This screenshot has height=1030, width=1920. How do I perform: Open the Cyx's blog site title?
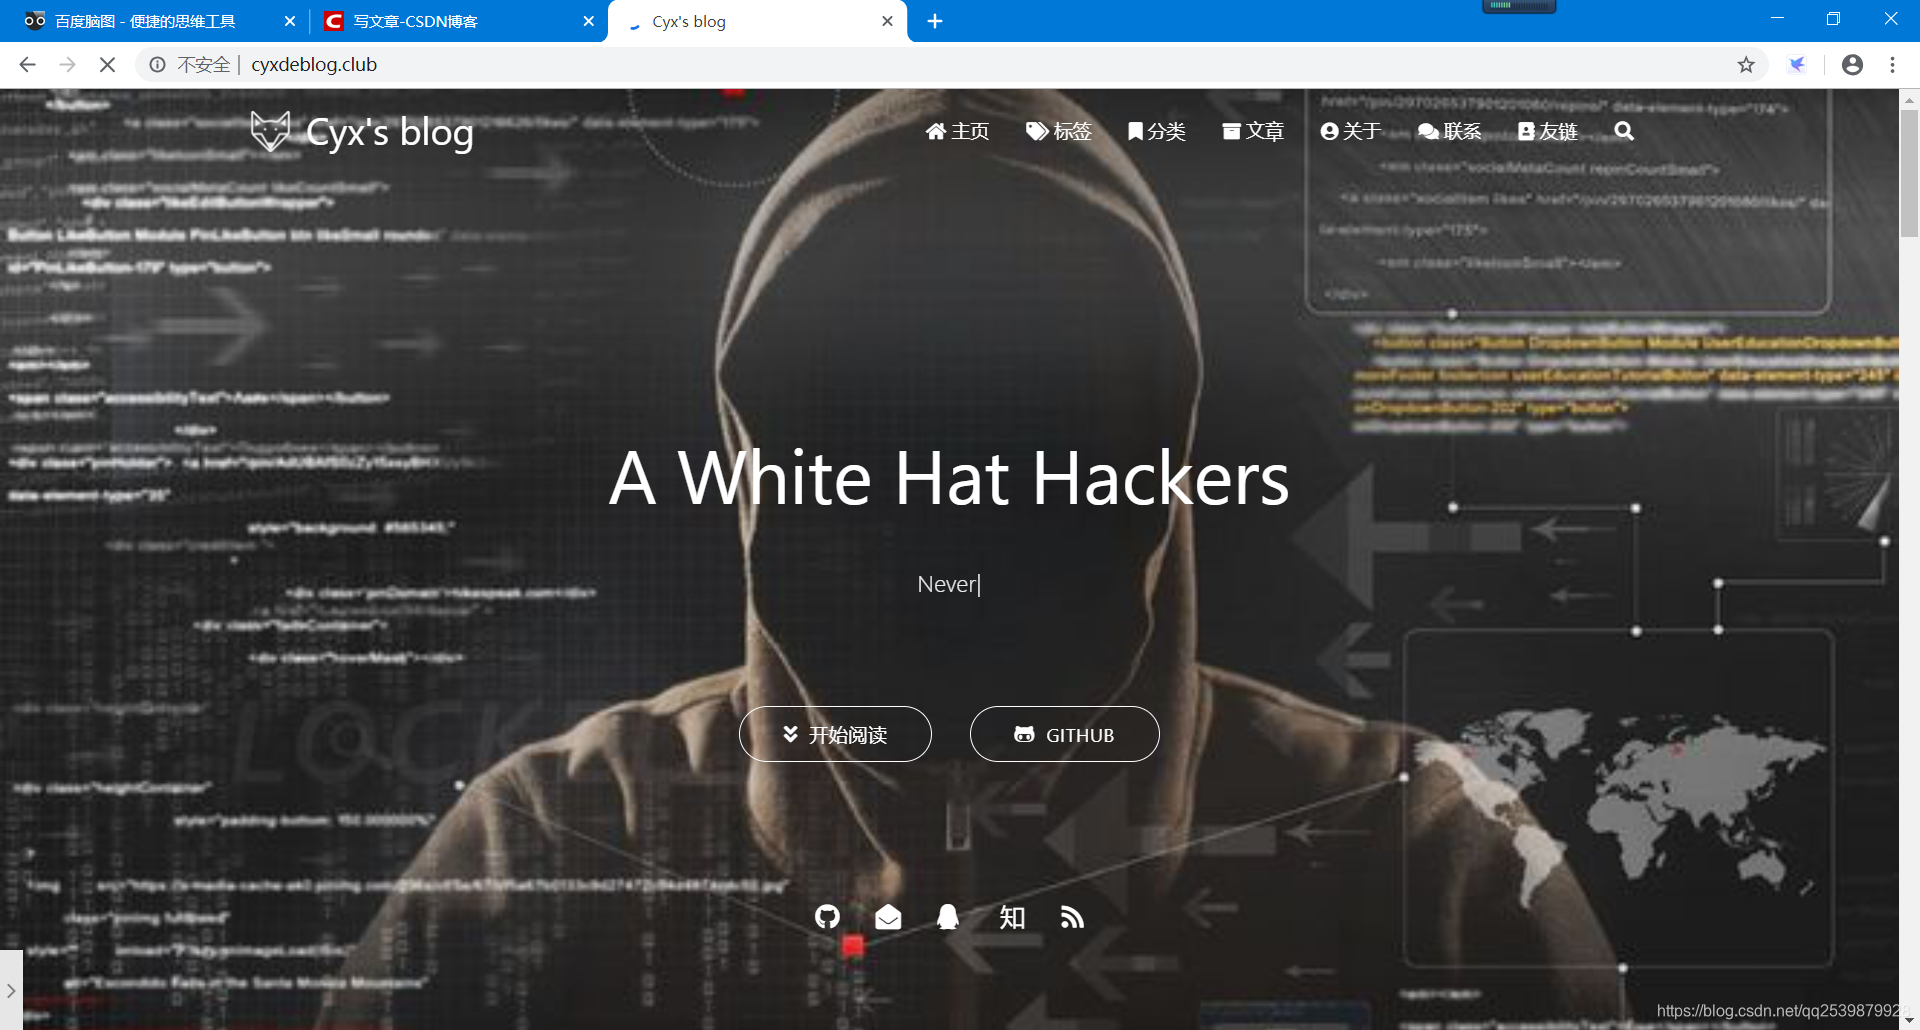[x=389, y=132]
